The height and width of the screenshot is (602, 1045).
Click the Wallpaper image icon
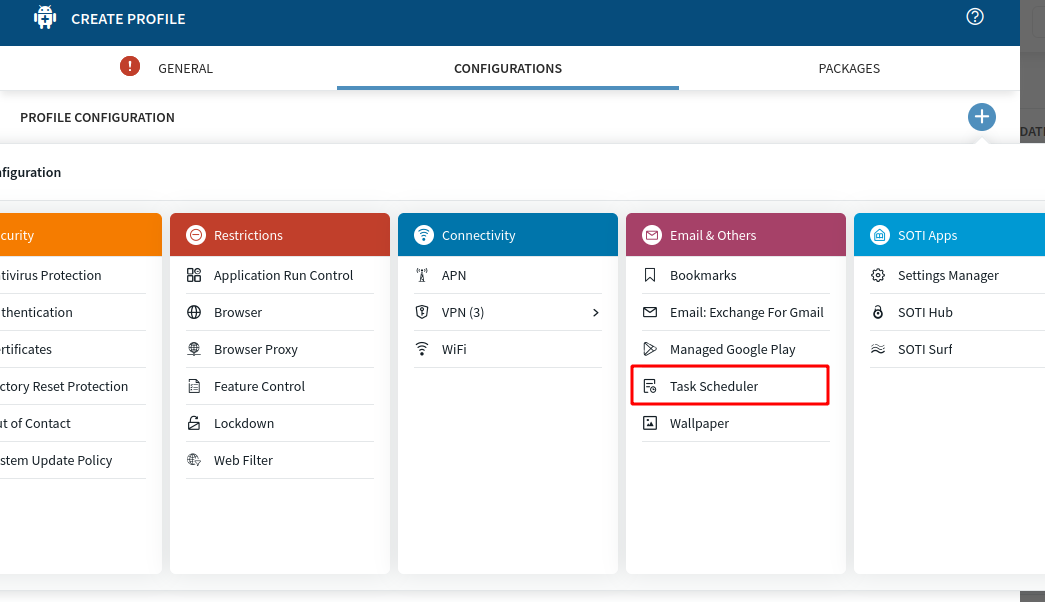click(x=650, y=423)
